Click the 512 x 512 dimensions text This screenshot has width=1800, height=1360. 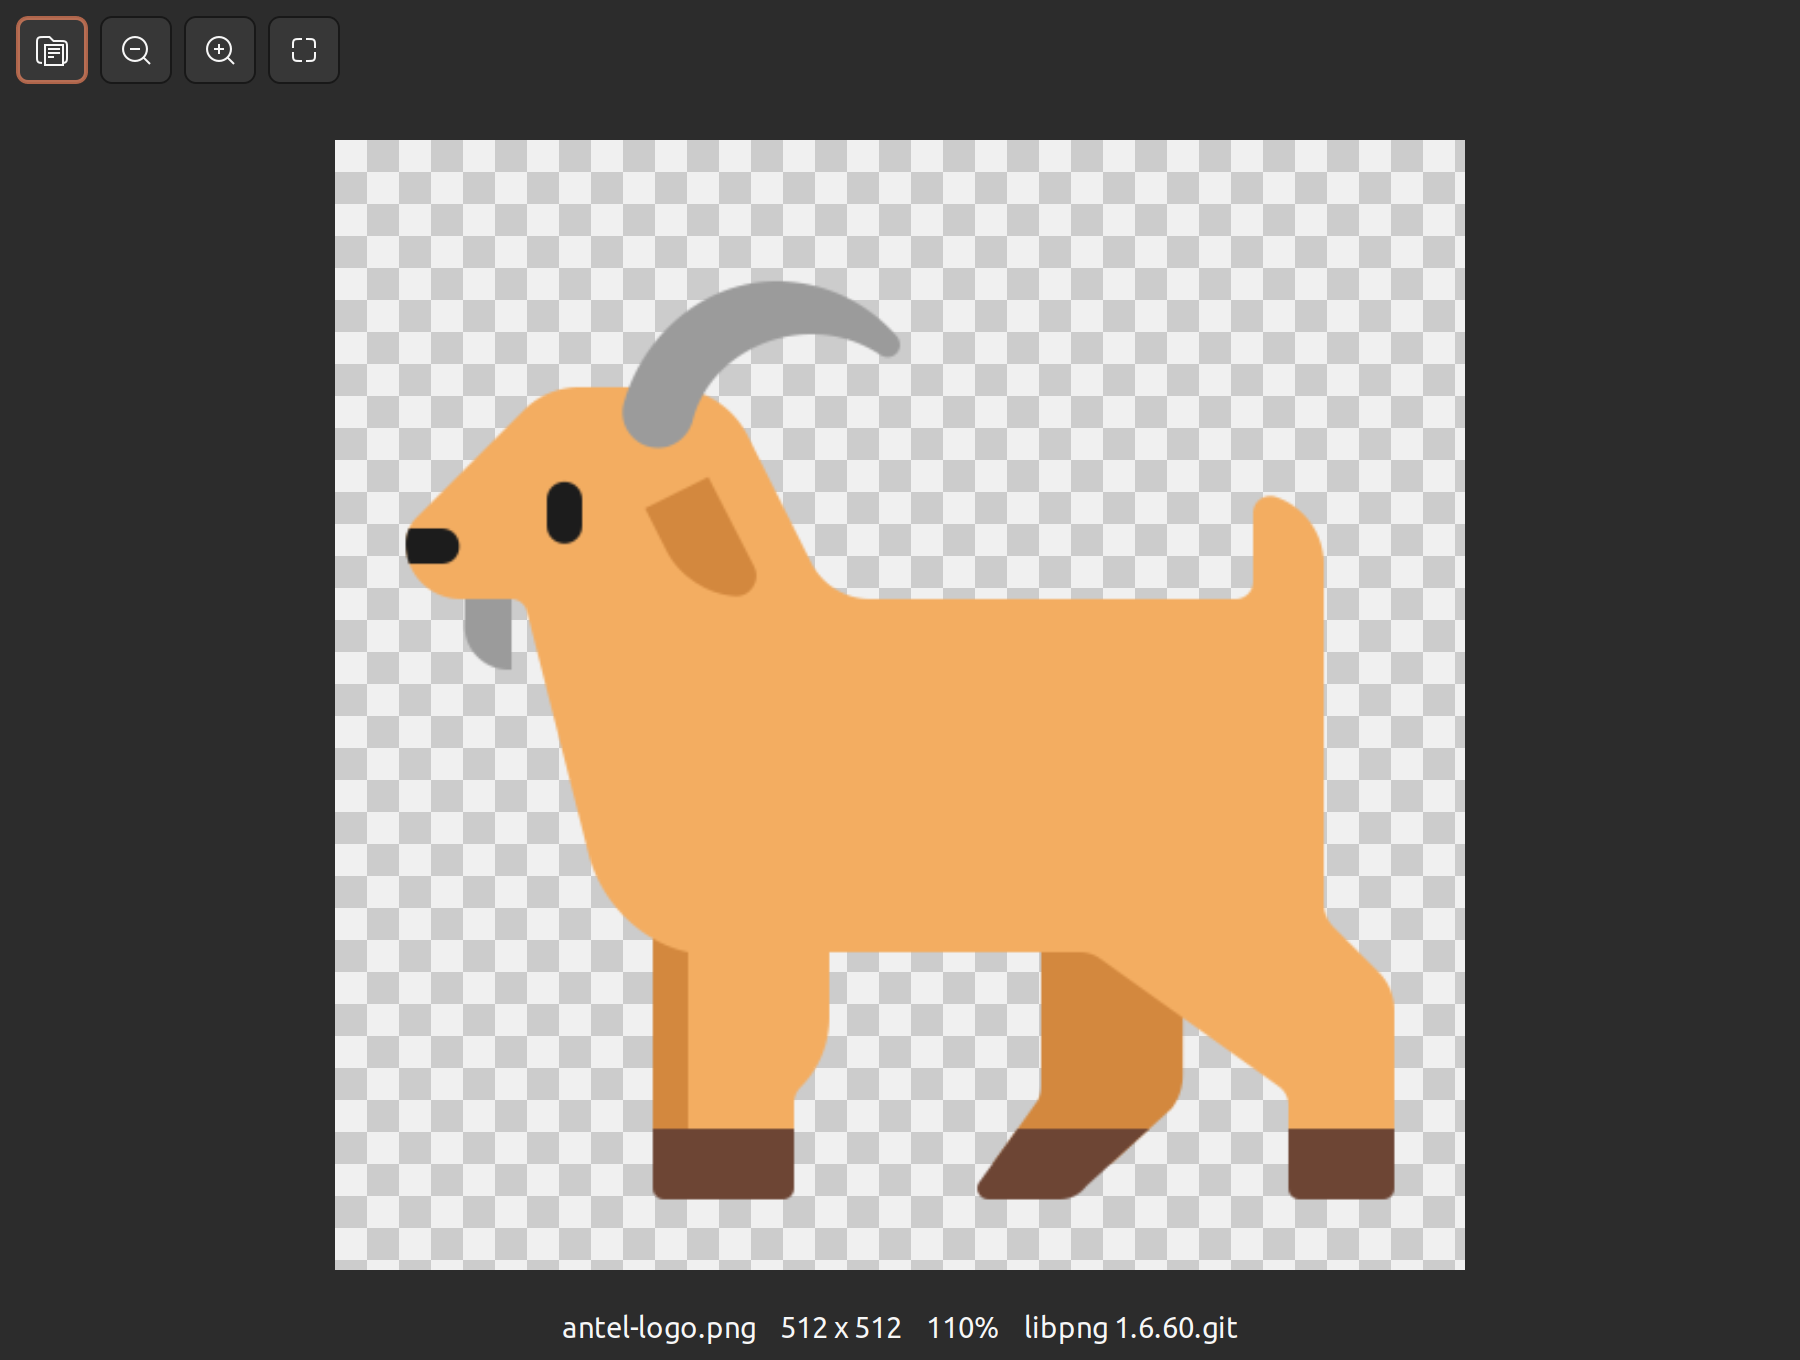[x=841, y=1328]
